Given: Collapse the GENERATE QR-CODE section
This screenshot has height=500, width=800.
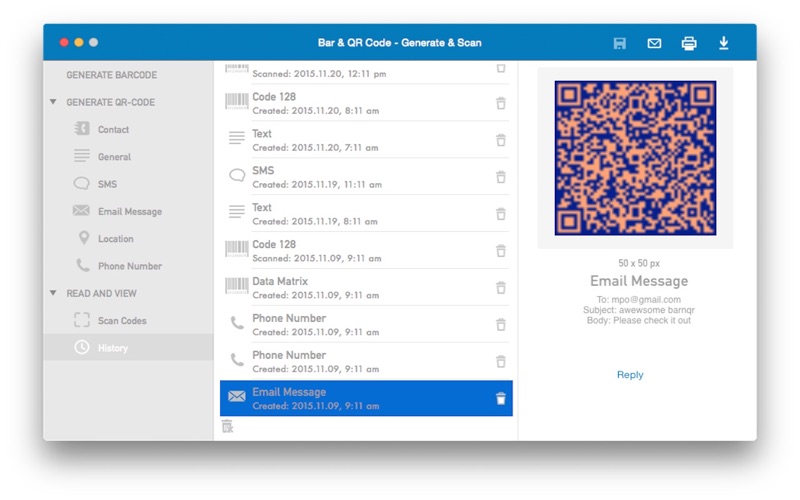Looking at the screenshot, I should click(53, 102).
